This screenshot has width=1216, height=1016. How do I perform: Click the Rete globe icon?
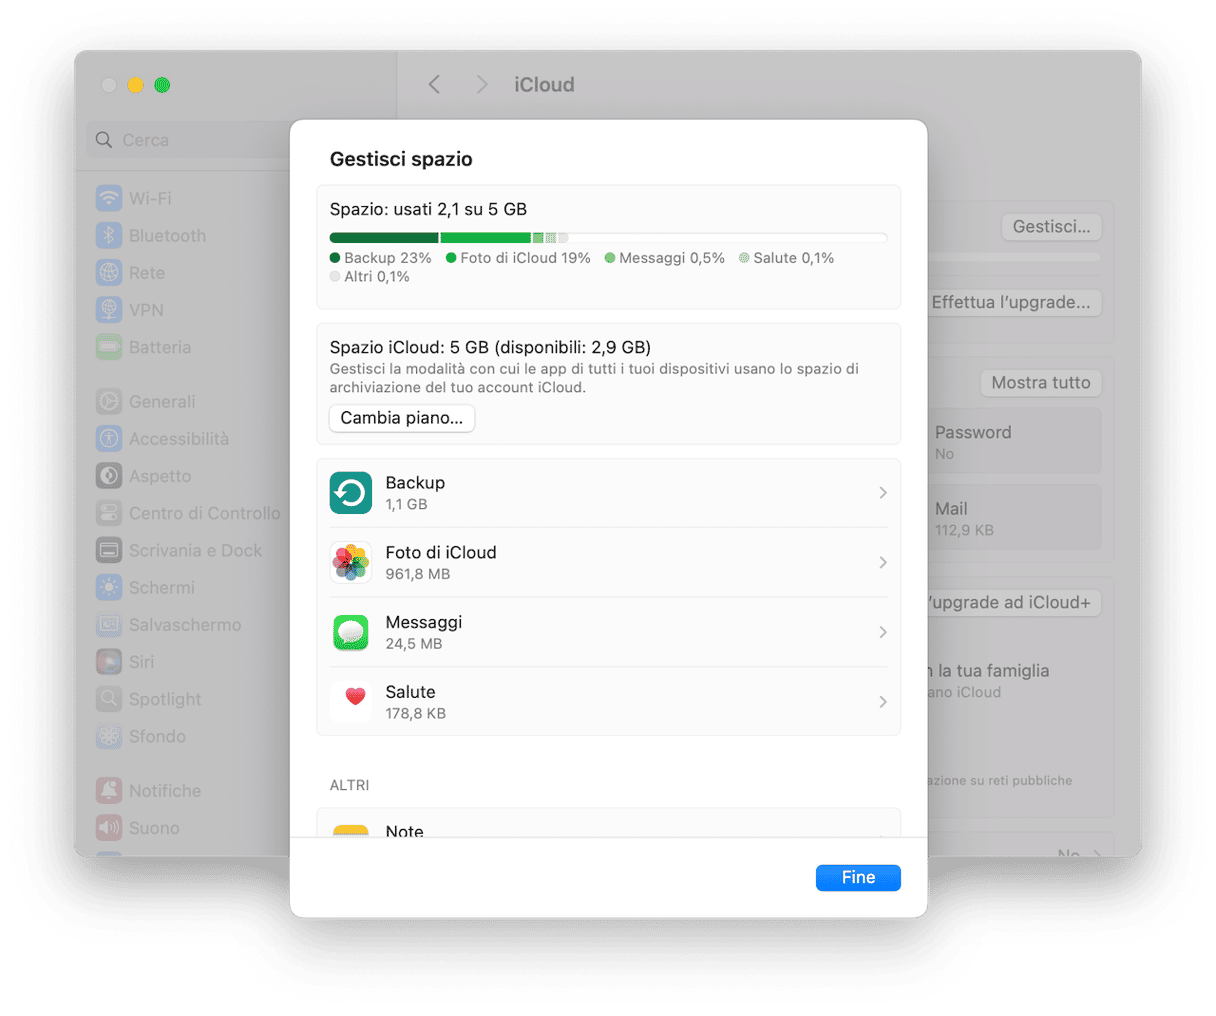[x=109, y=273]
